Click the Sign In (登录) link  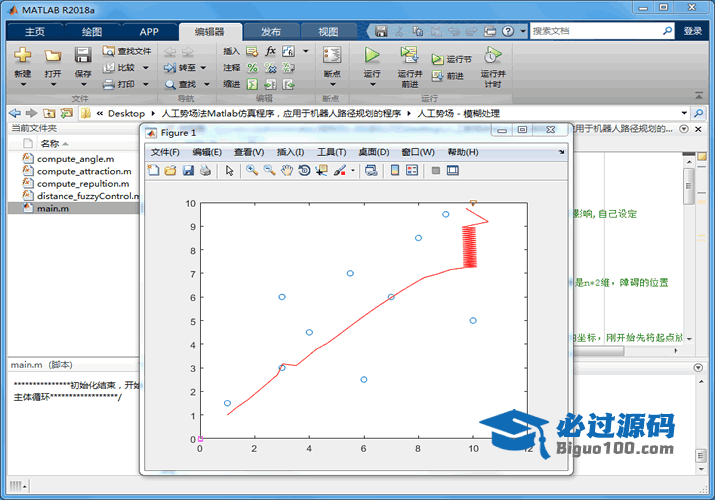click(x=693, y=31)
